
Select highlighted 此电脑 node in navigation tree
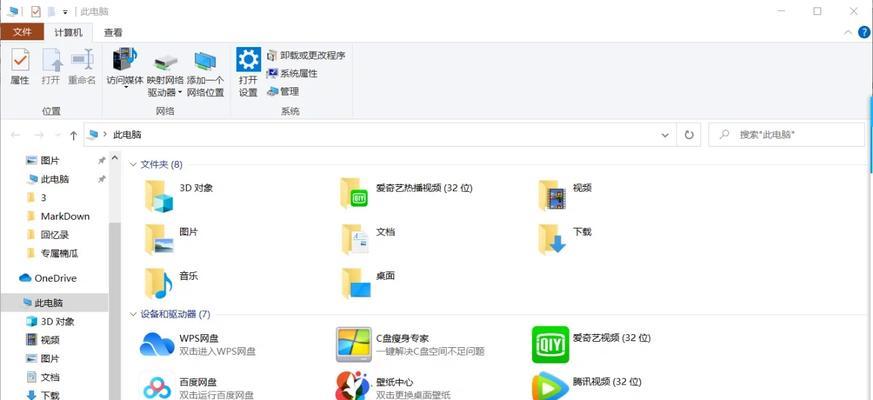[x=55, y=303]
